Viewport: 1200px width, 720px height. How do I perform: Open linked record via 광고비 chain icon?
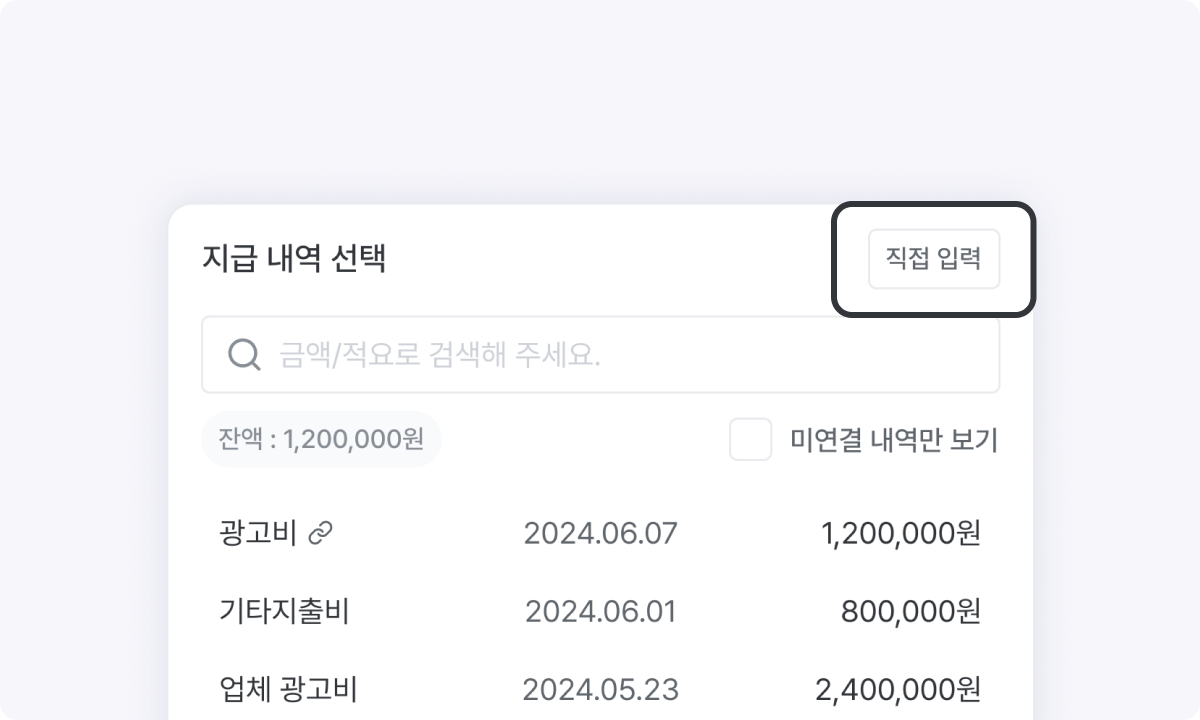click(320, 533)
